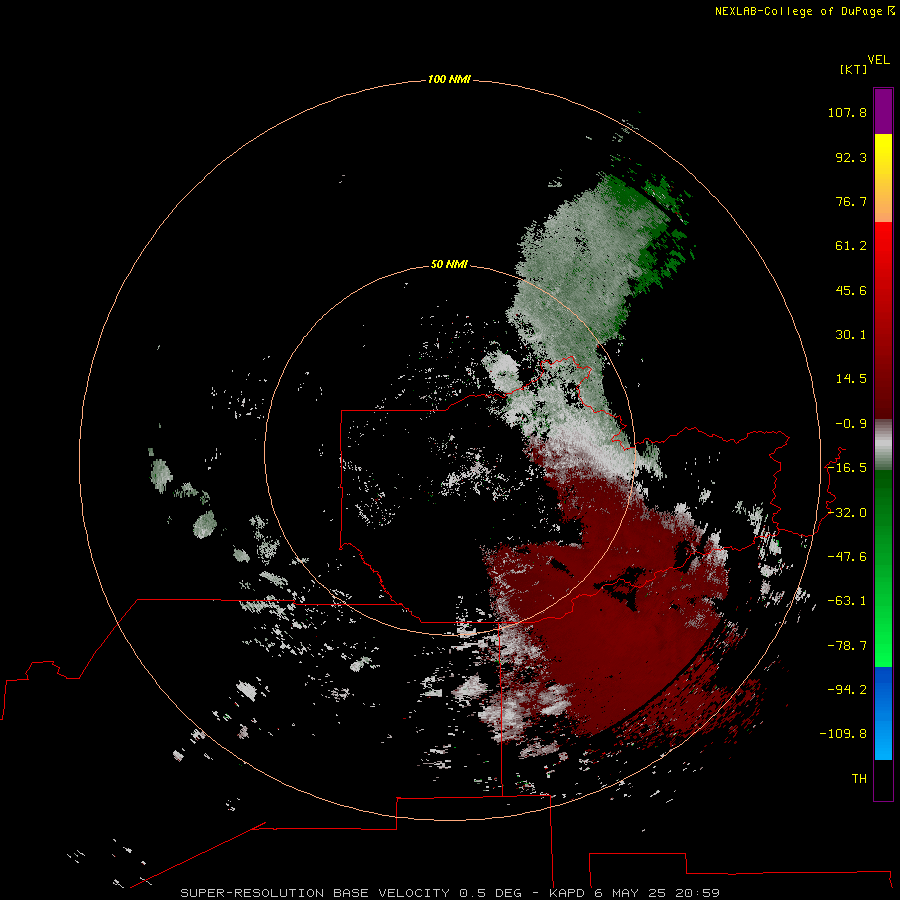Click the -47.6 scale value
Viewport: 900px width, 900px height.
(847, 557)
